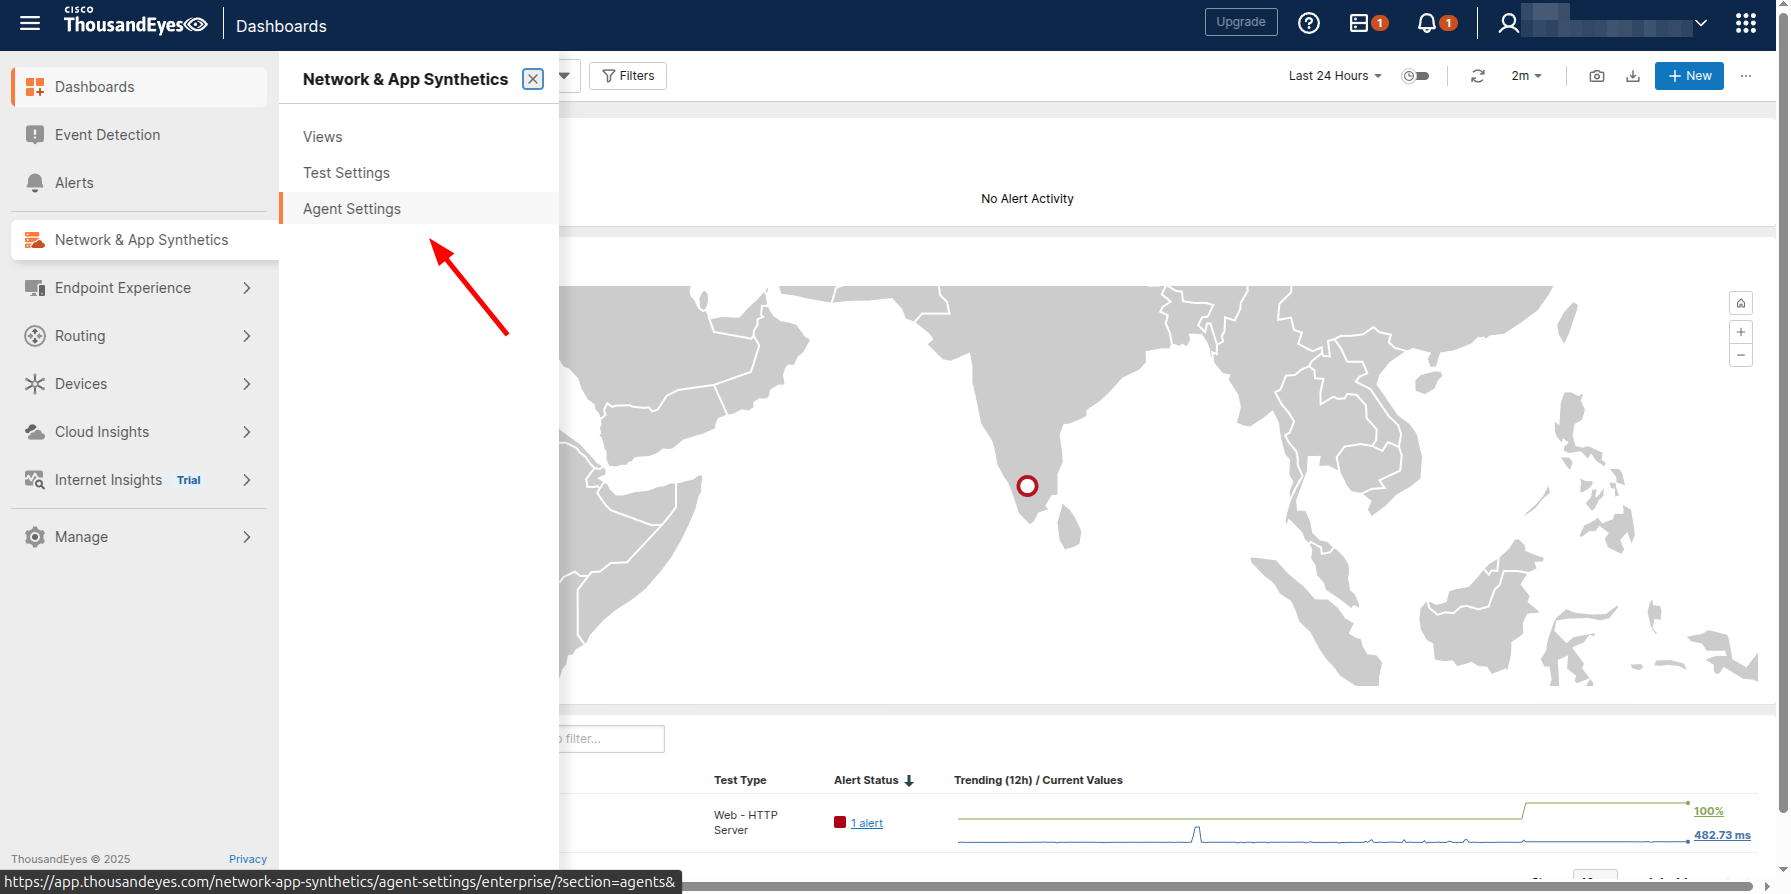Click the New button
This screenshot has height=894, width=1791.
[1689, 76]
